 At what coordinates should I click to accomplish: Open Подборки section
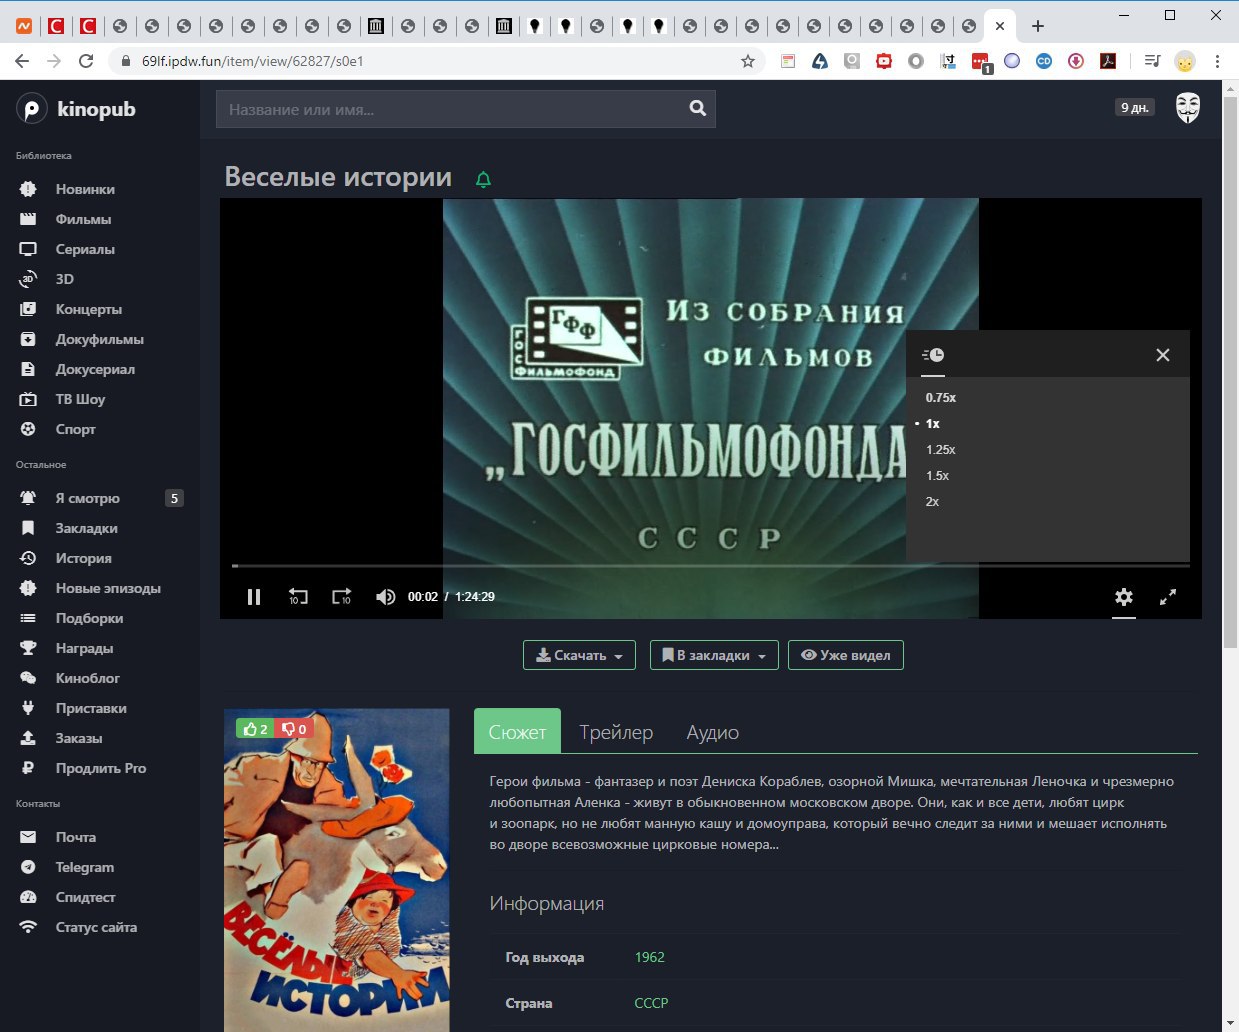click(90, 618)
